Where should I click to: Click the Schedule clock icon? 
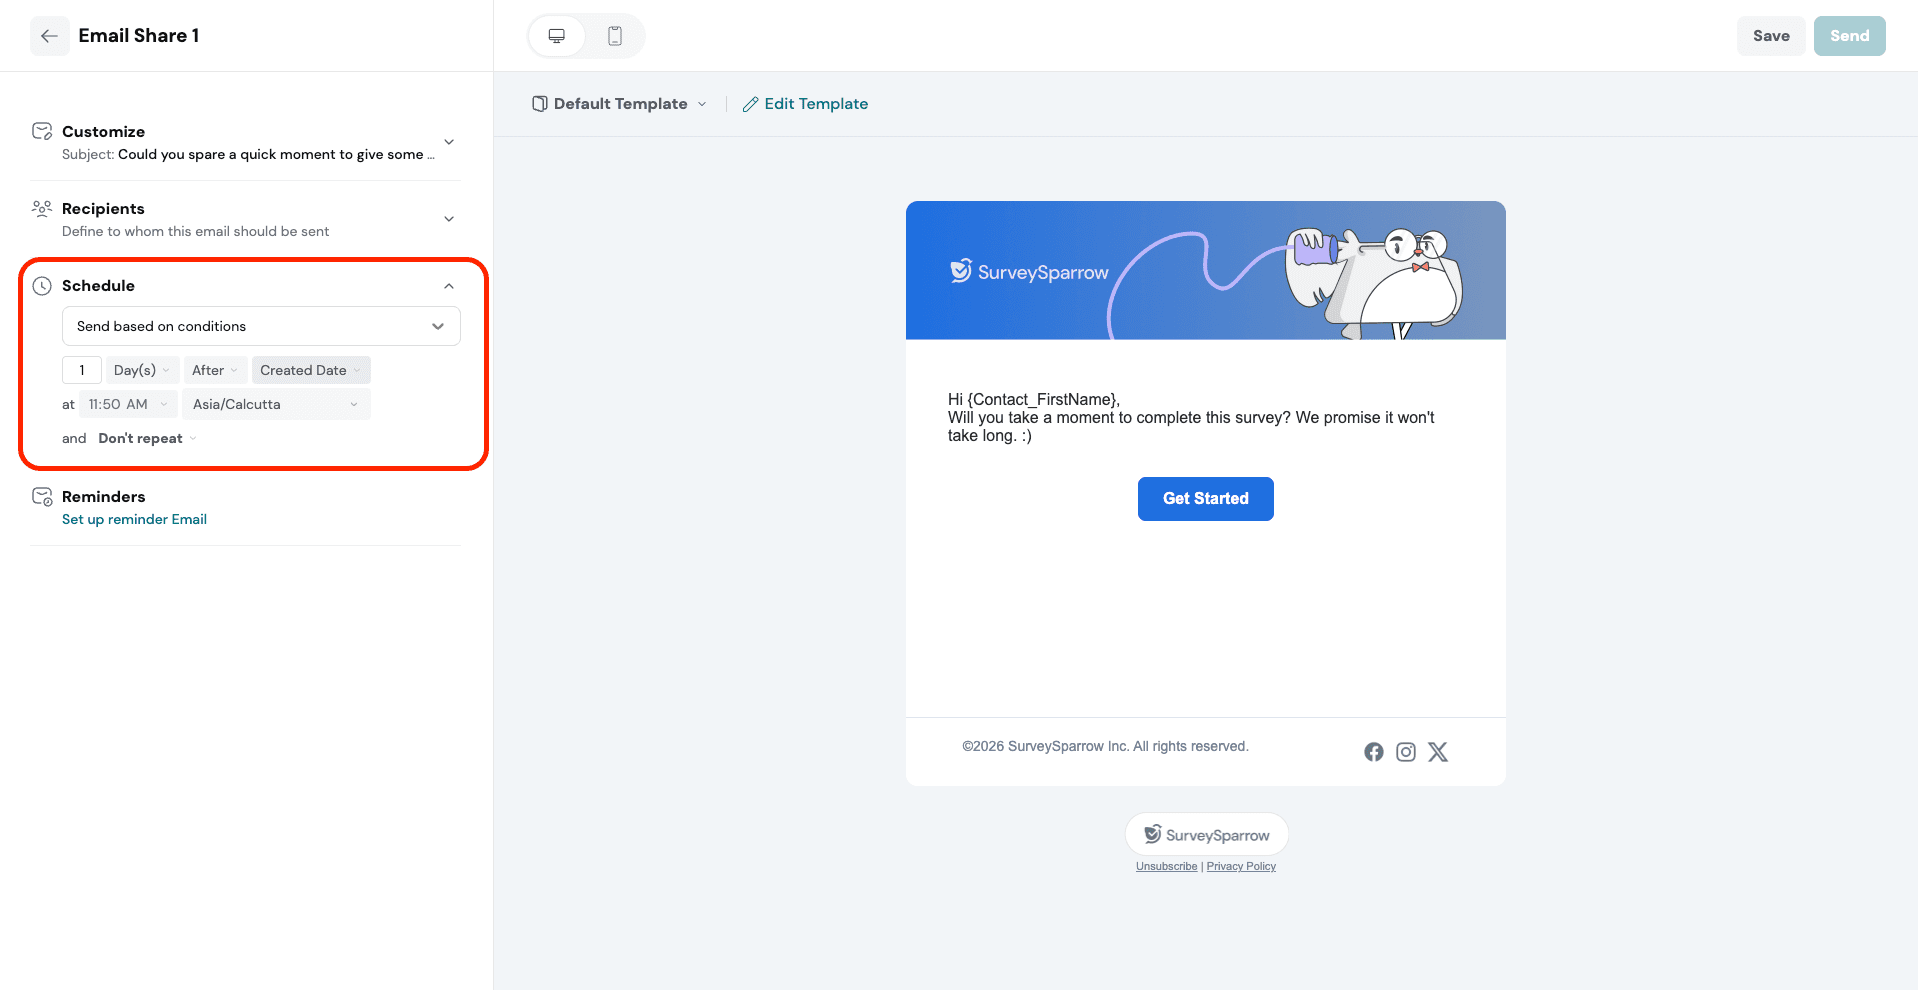coord(42,286)
